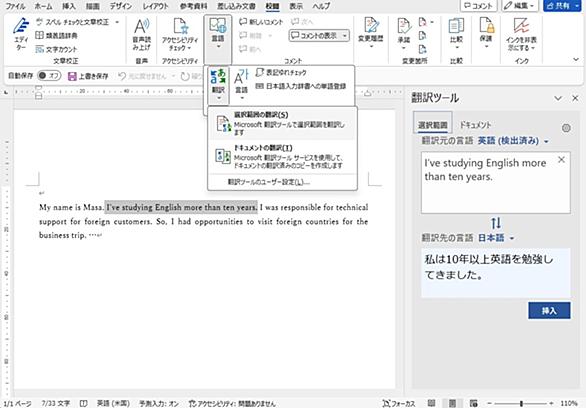The height and width of the screenshot is (408, 586).
Task: Click the source text input box
Action: point(496,182)
